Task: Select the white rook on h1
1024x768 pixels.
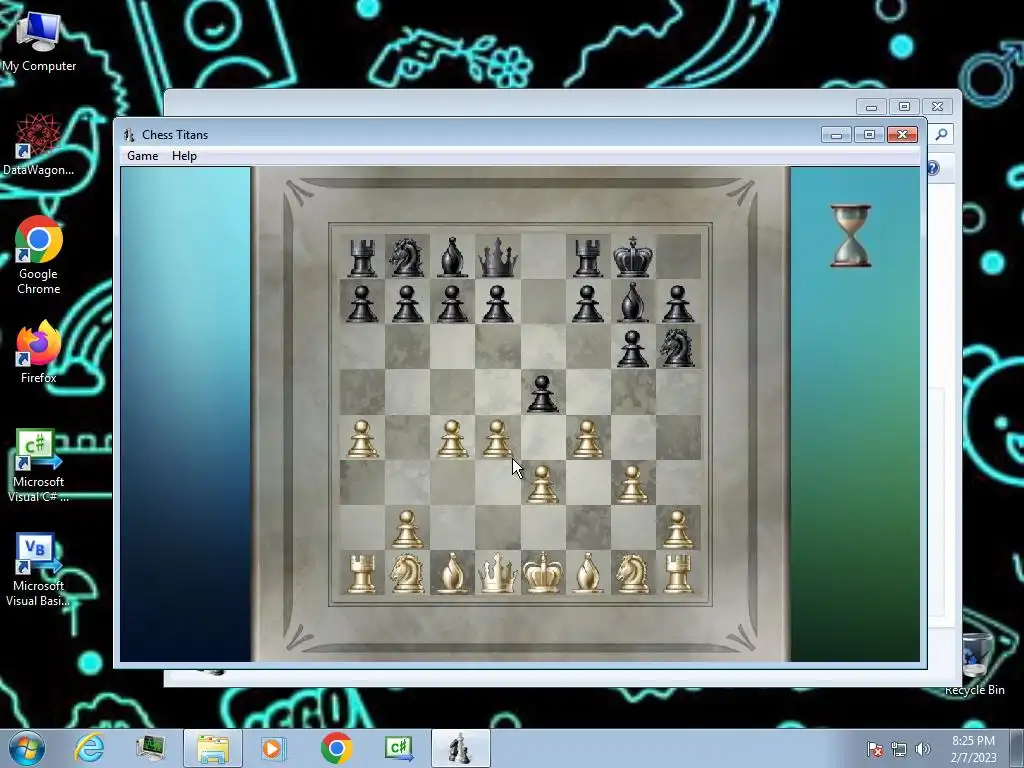Action: click(x=678, y=573)
